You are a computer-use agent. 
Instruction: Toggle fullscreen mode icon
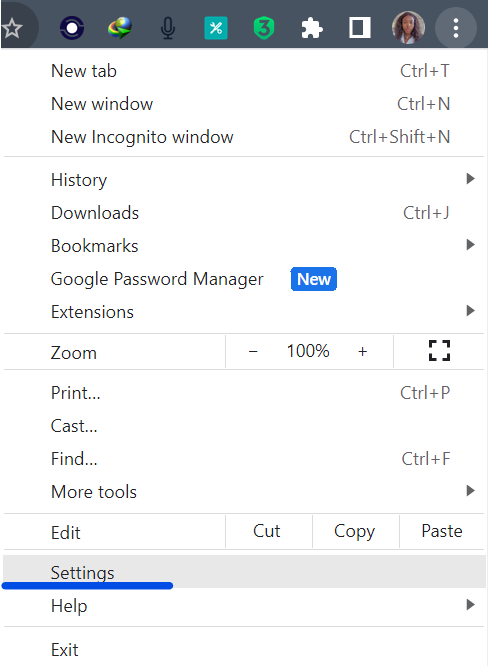439,351
